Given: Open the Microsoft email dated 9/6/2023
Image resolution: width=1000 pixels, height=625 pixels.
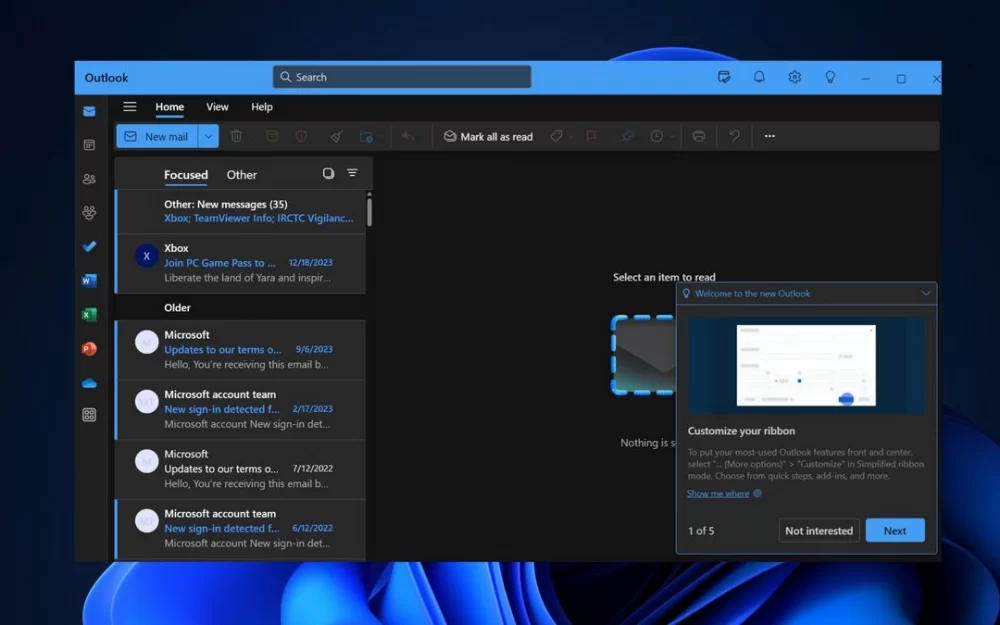Looking at the screenshot, I should point(240,349).
